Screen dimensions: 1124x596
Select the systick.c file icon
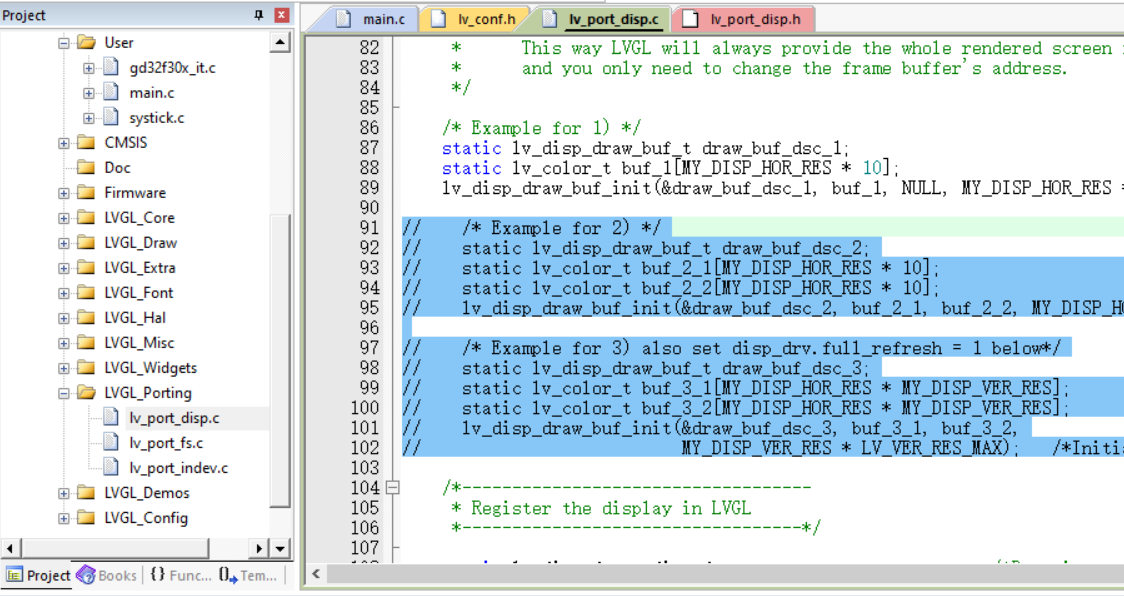pos(110,118)
